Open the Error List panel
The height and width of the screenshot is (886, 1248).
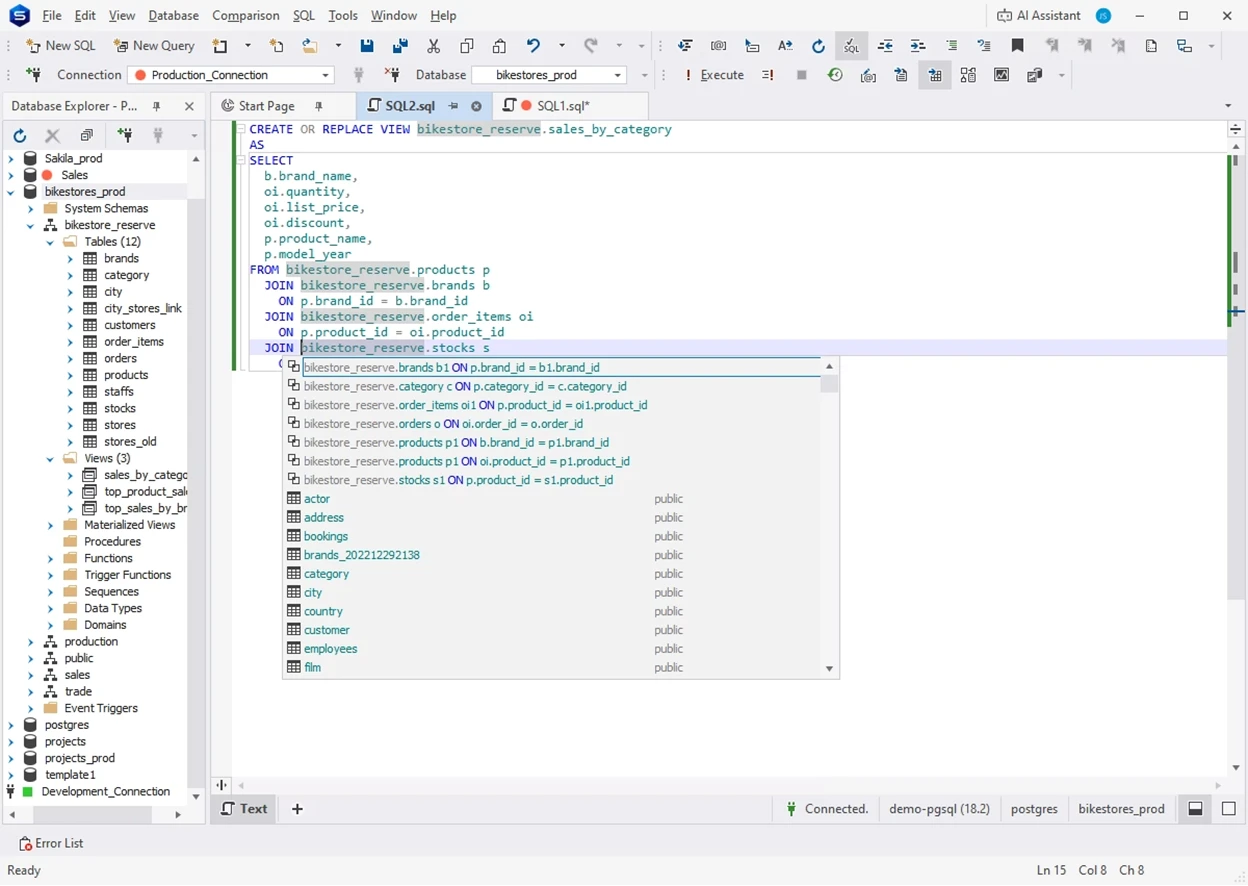51,844
